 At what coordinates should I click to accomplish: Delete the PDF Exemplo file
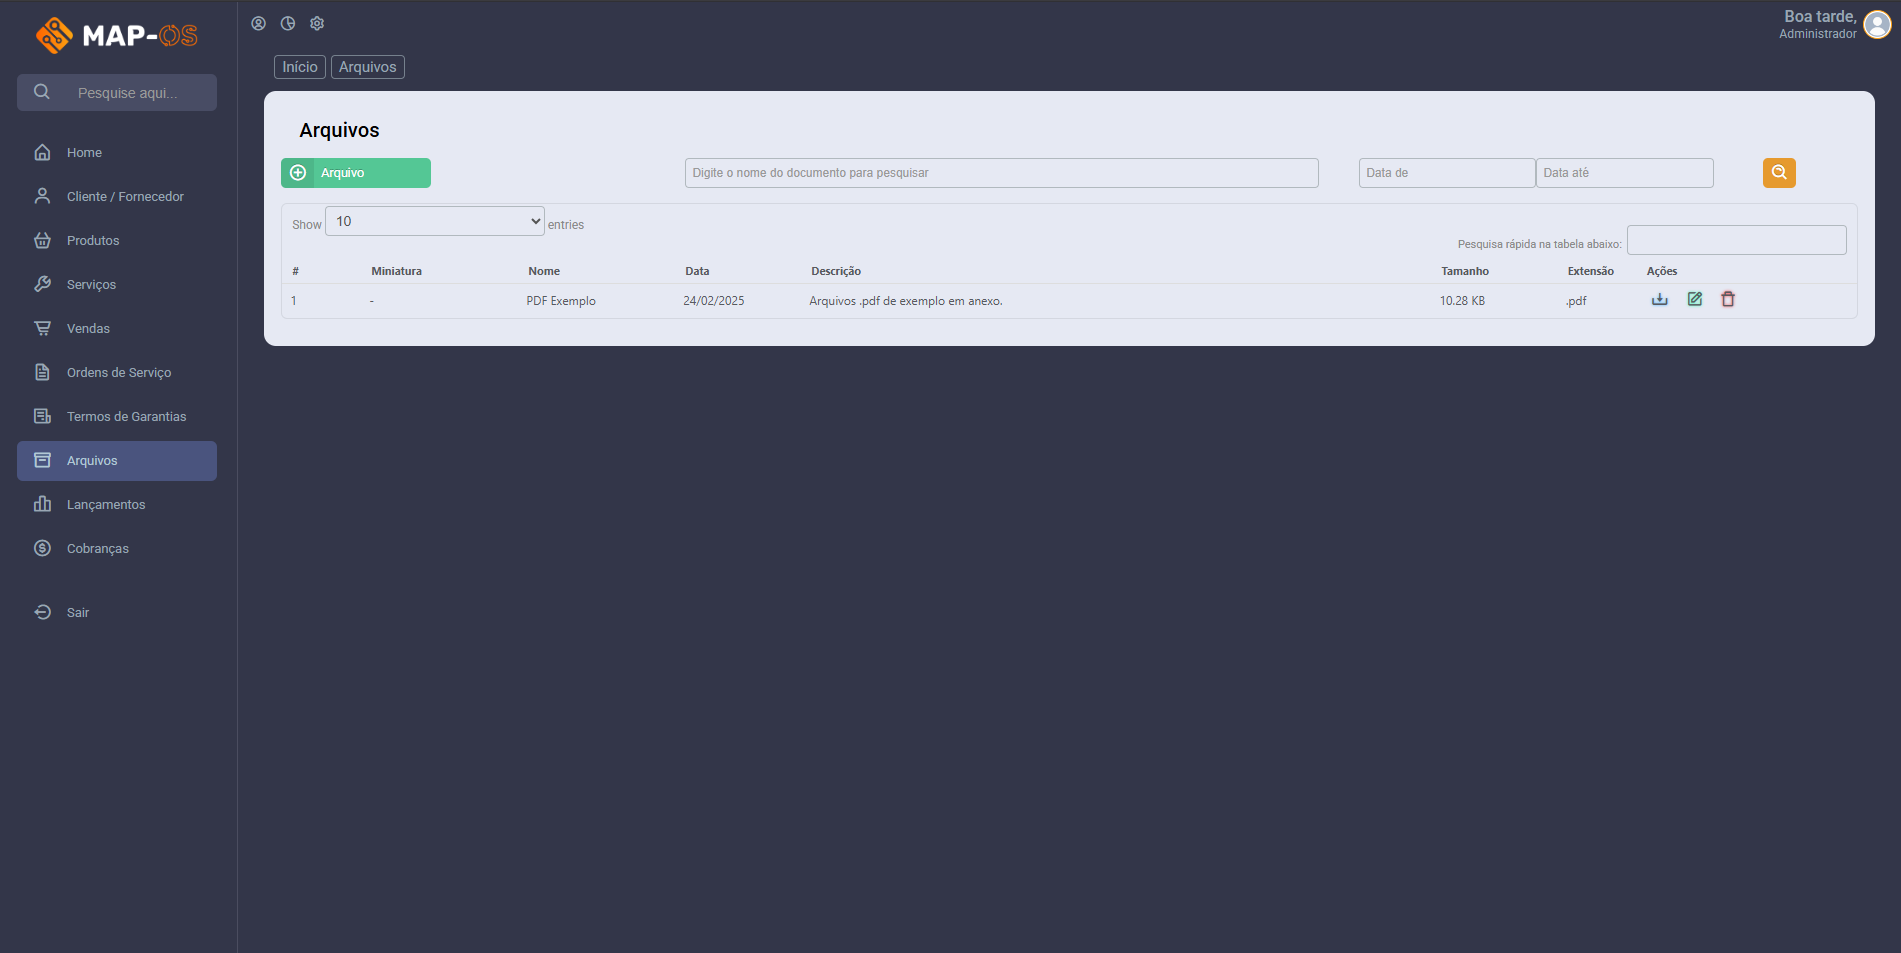1728,299
